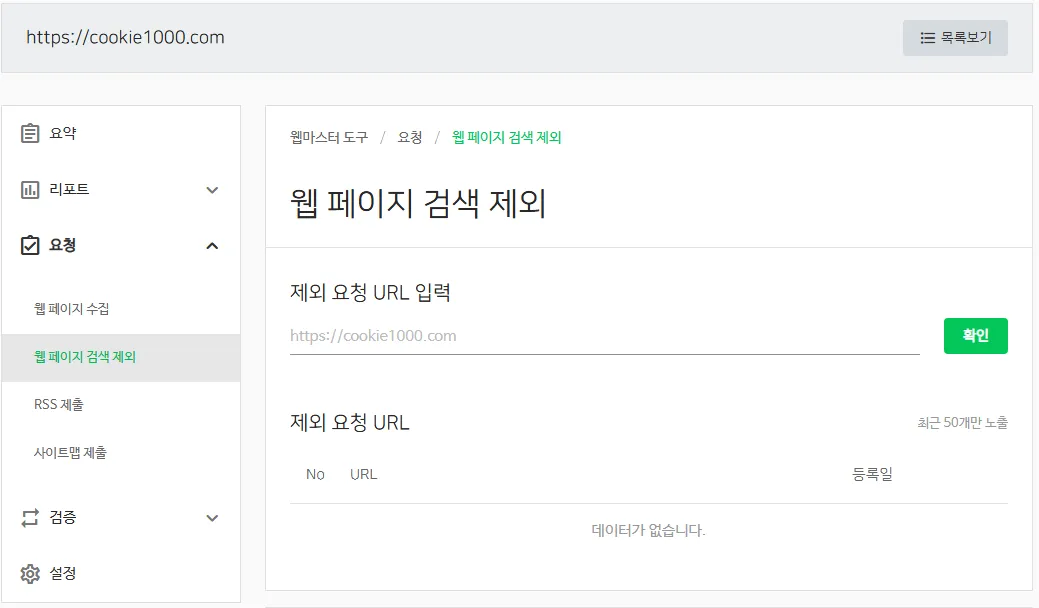Image resolution: width=1039 pixels, height=608 pixels.
Task: Collapse the 요청 section chevron
Action: click(x=212, y=245)
